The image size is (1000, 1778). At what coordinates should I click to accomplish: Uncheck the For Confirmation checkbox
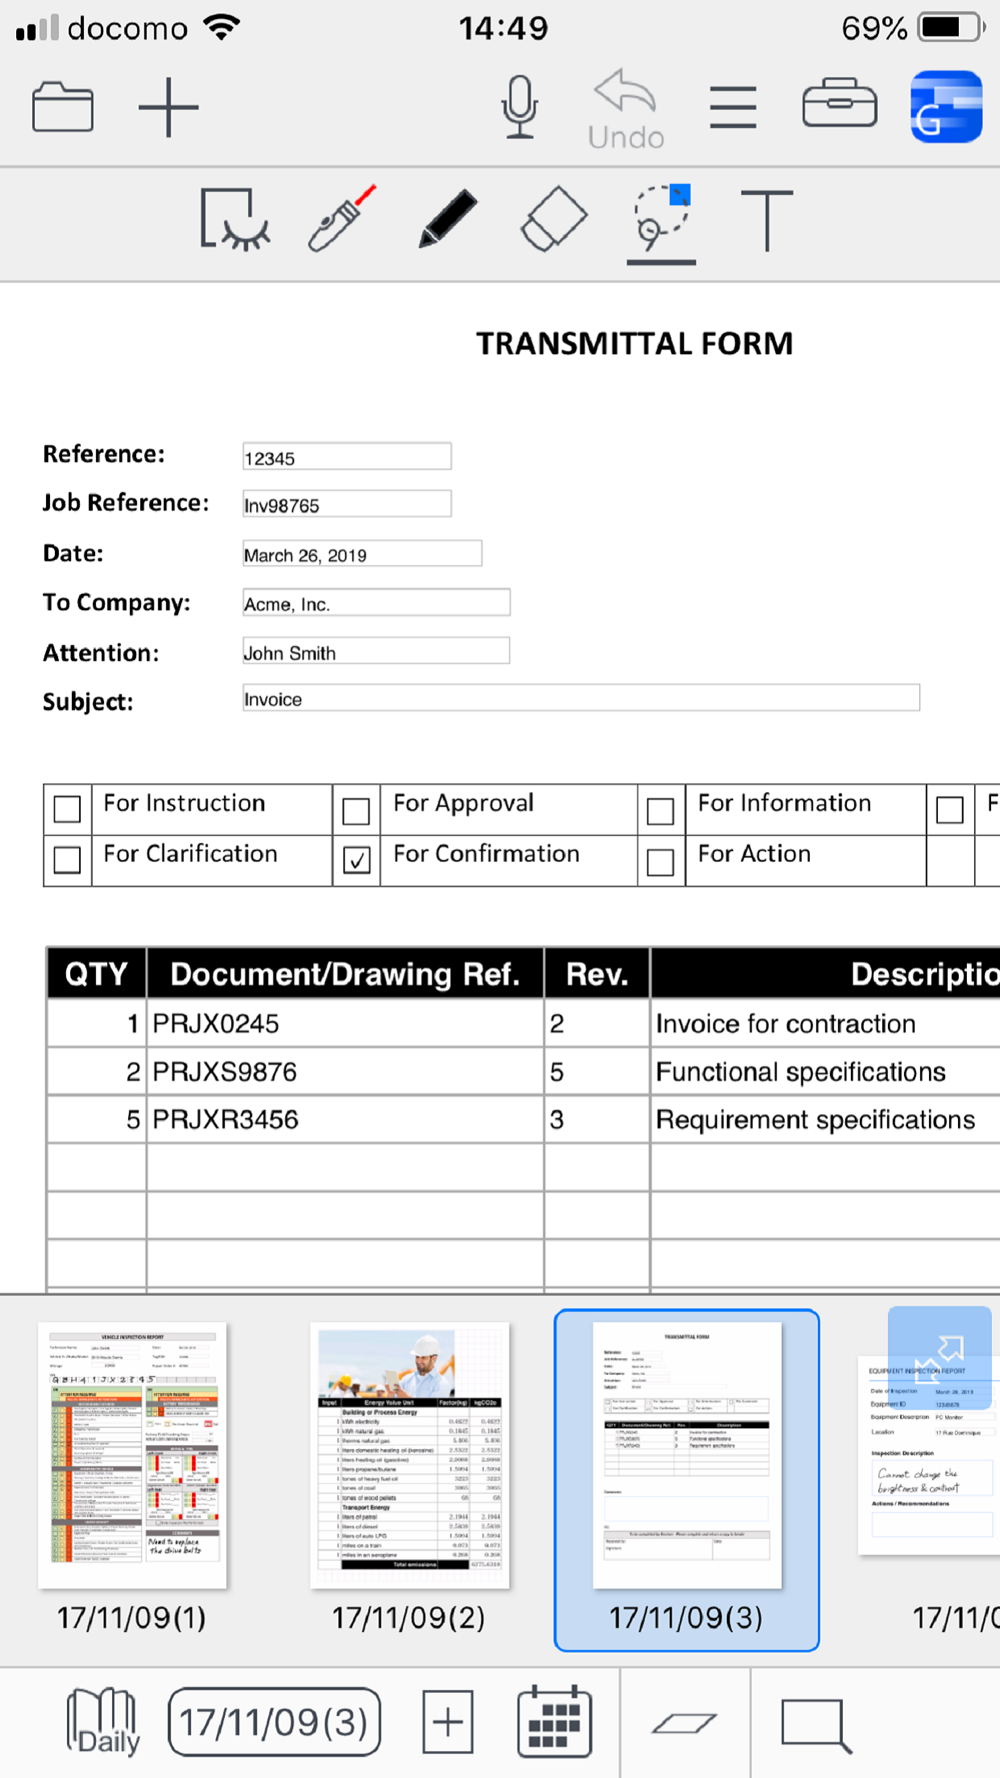click(x=356, y=861)
